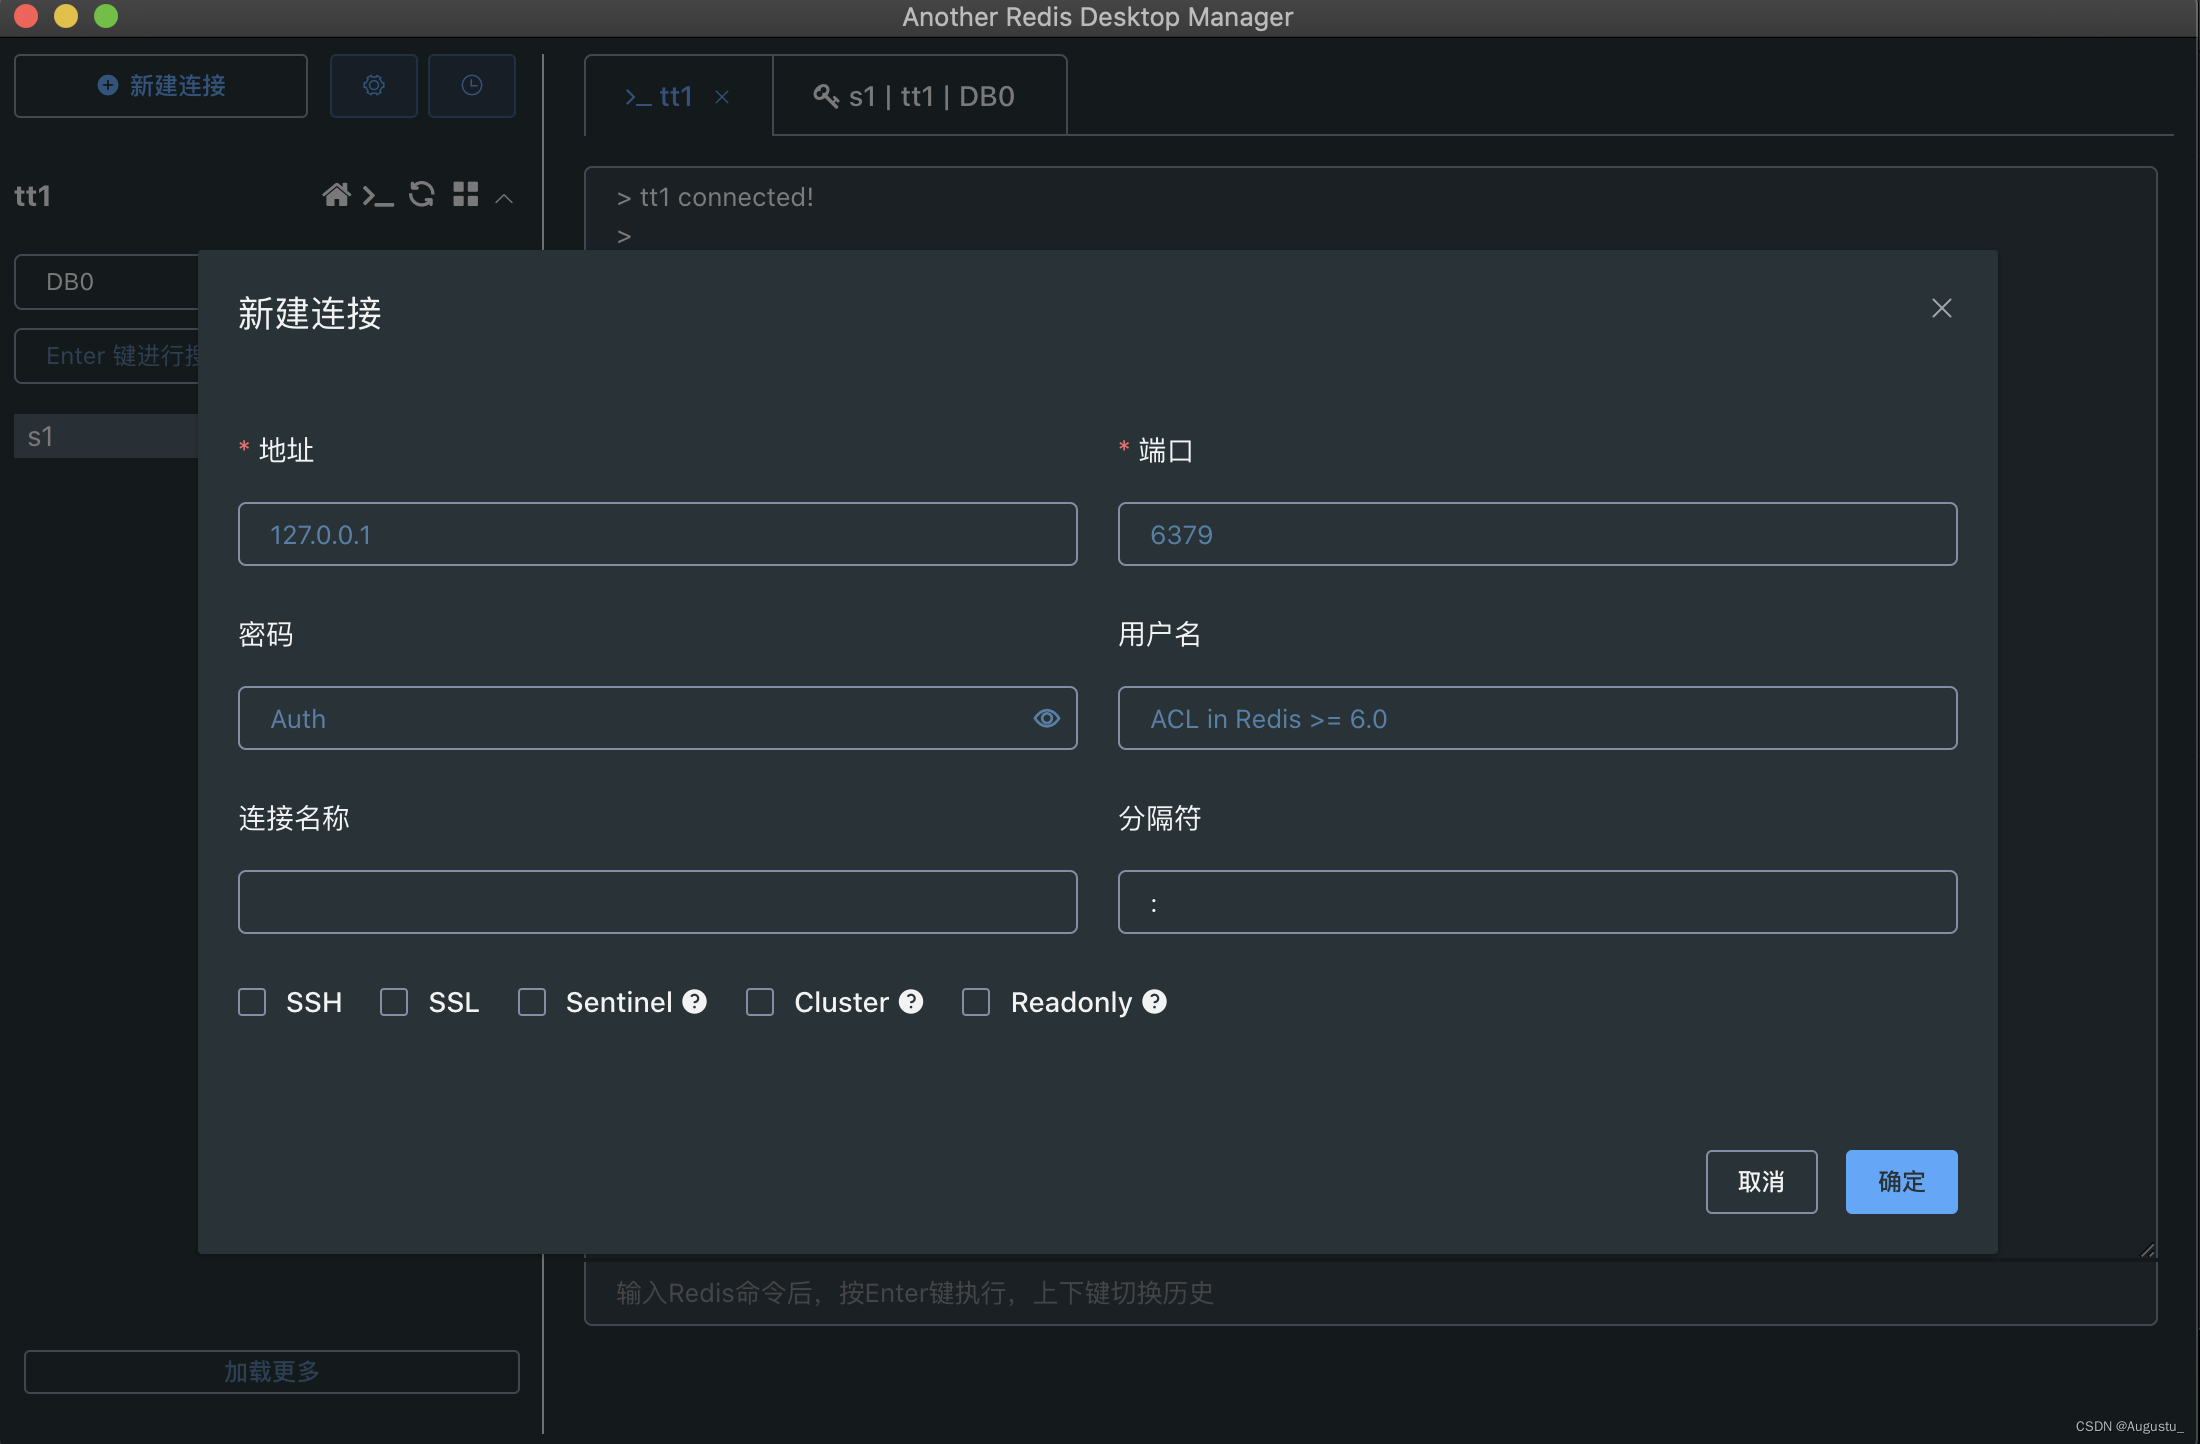Open the tt1 console terminal icon
Screen dimensions: 2200x1444
(378, 195)
